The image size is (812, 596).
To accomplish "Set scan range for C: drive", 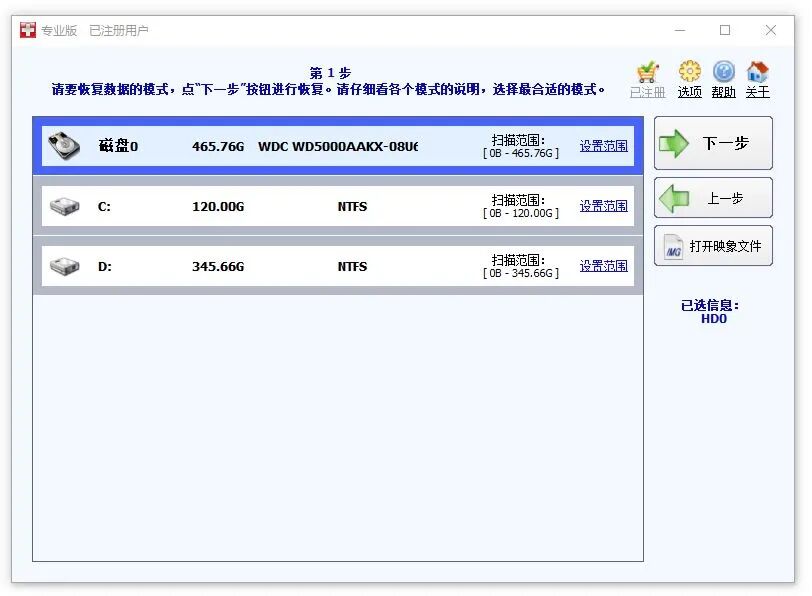I will coord(603,206).
